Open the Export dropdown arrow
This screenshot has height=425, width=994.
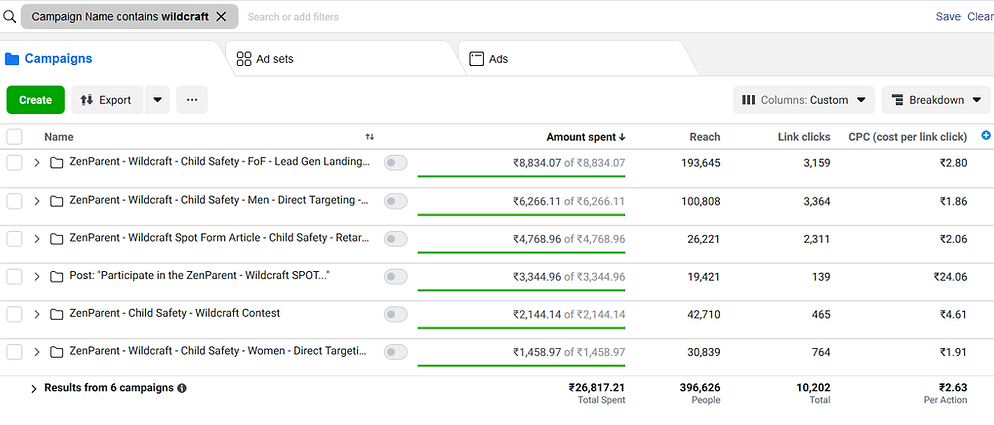(x=157, y=100)
